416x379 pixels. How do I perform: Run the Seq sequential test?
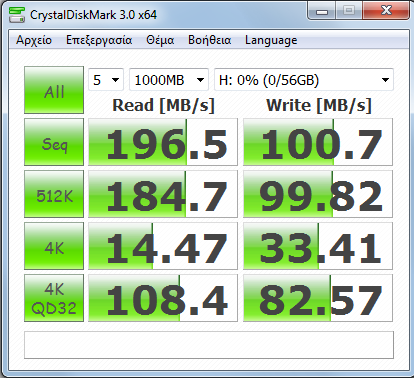[54, 142]
